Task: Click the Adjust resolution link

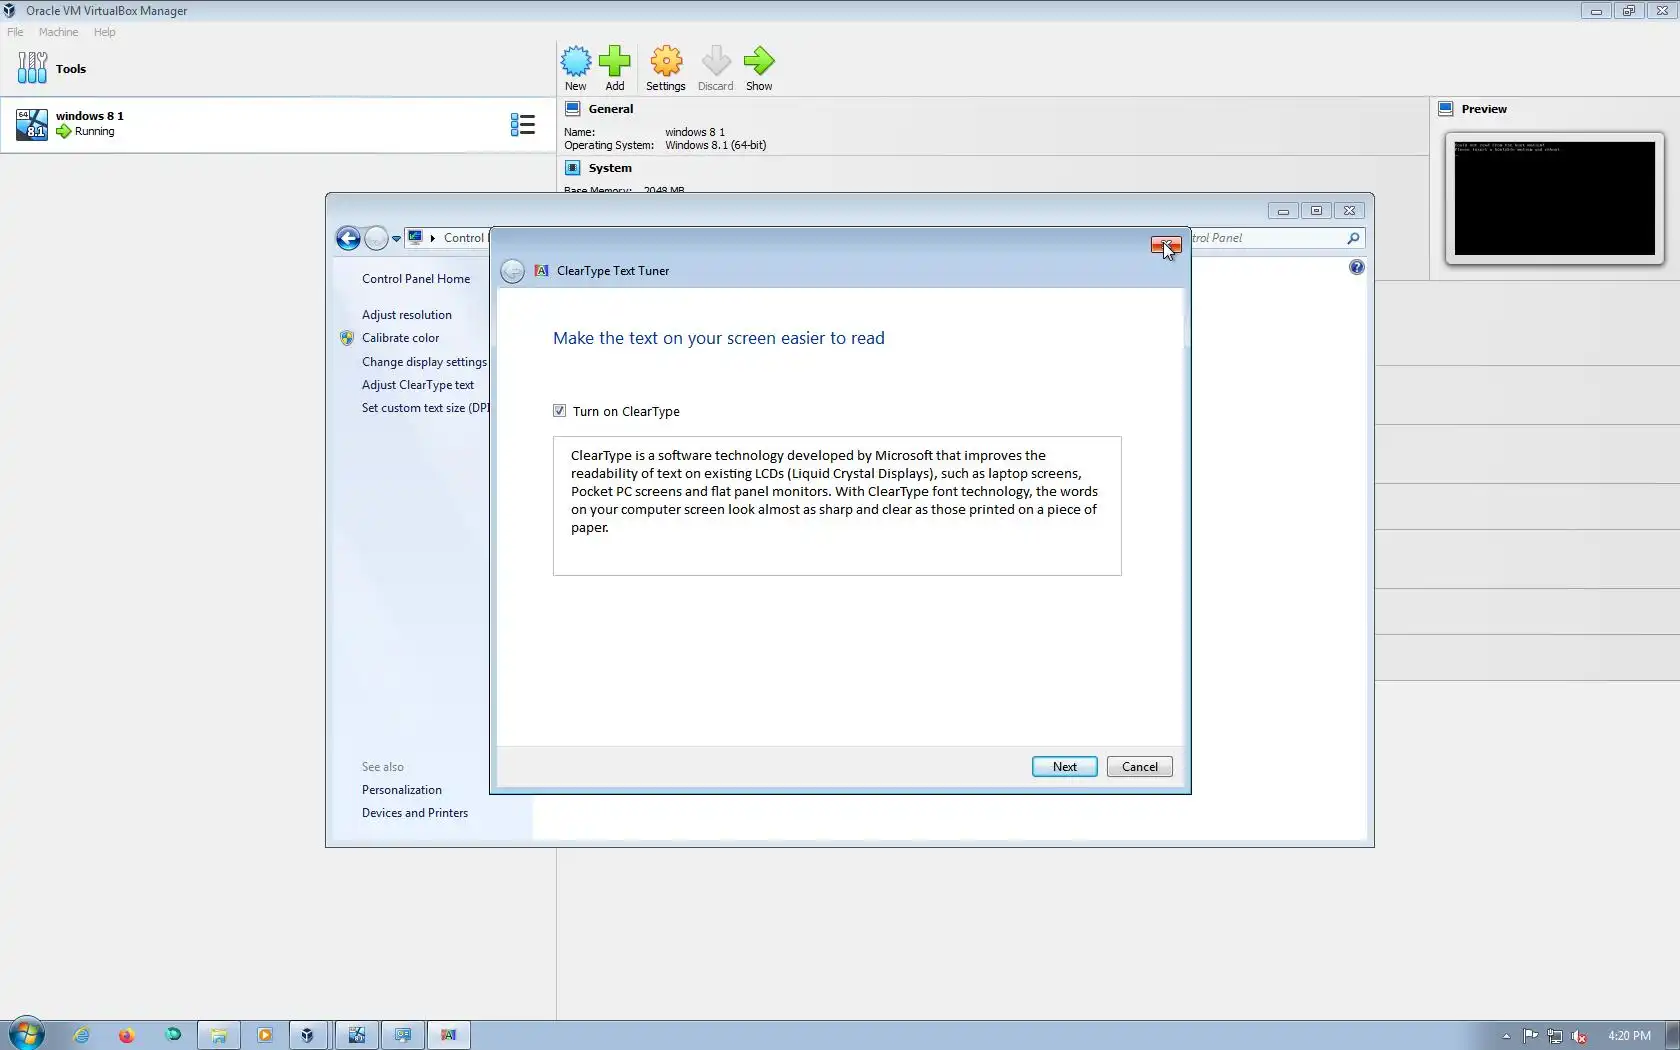Action: 407,315
